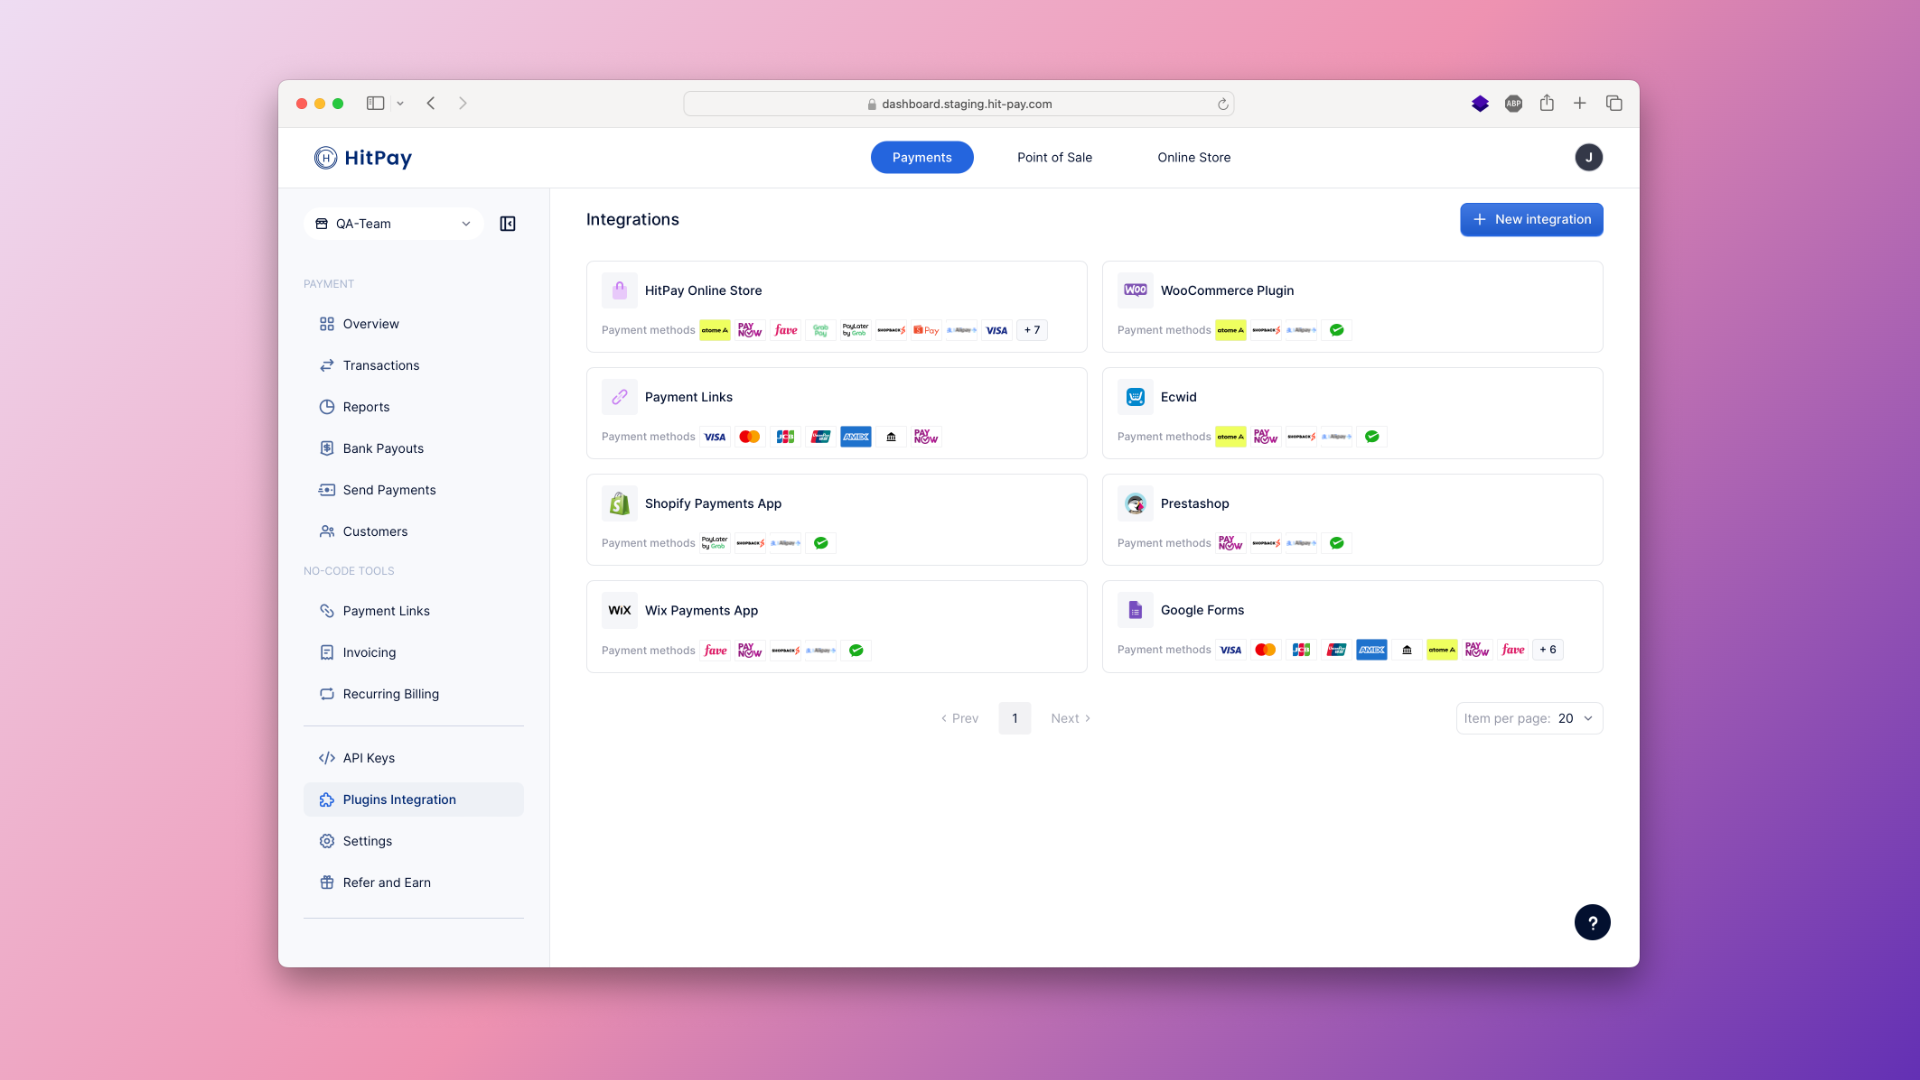1920x1080 pixels.
Task: Click the Shopify logo icon
Action: click(x=619, y=504)
